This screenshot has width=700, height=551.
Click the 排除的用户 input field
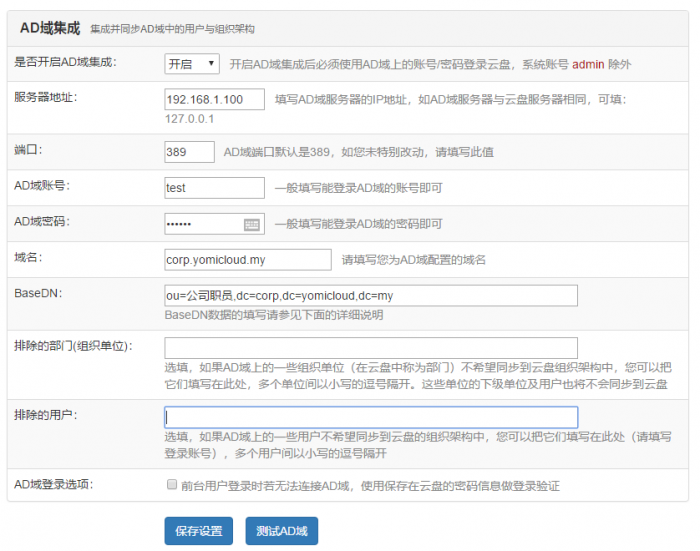[x=371, y=417]
